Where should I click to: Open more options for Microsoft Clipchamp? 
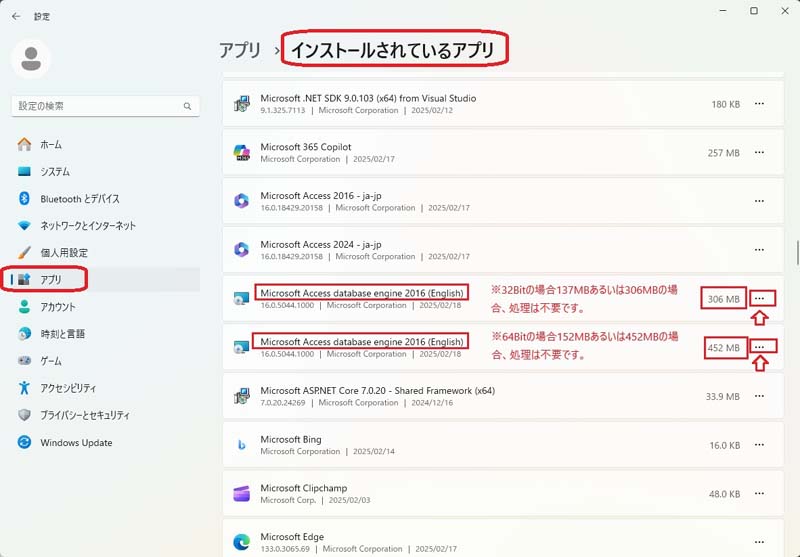pyautogui.click(x=759, y=493)
